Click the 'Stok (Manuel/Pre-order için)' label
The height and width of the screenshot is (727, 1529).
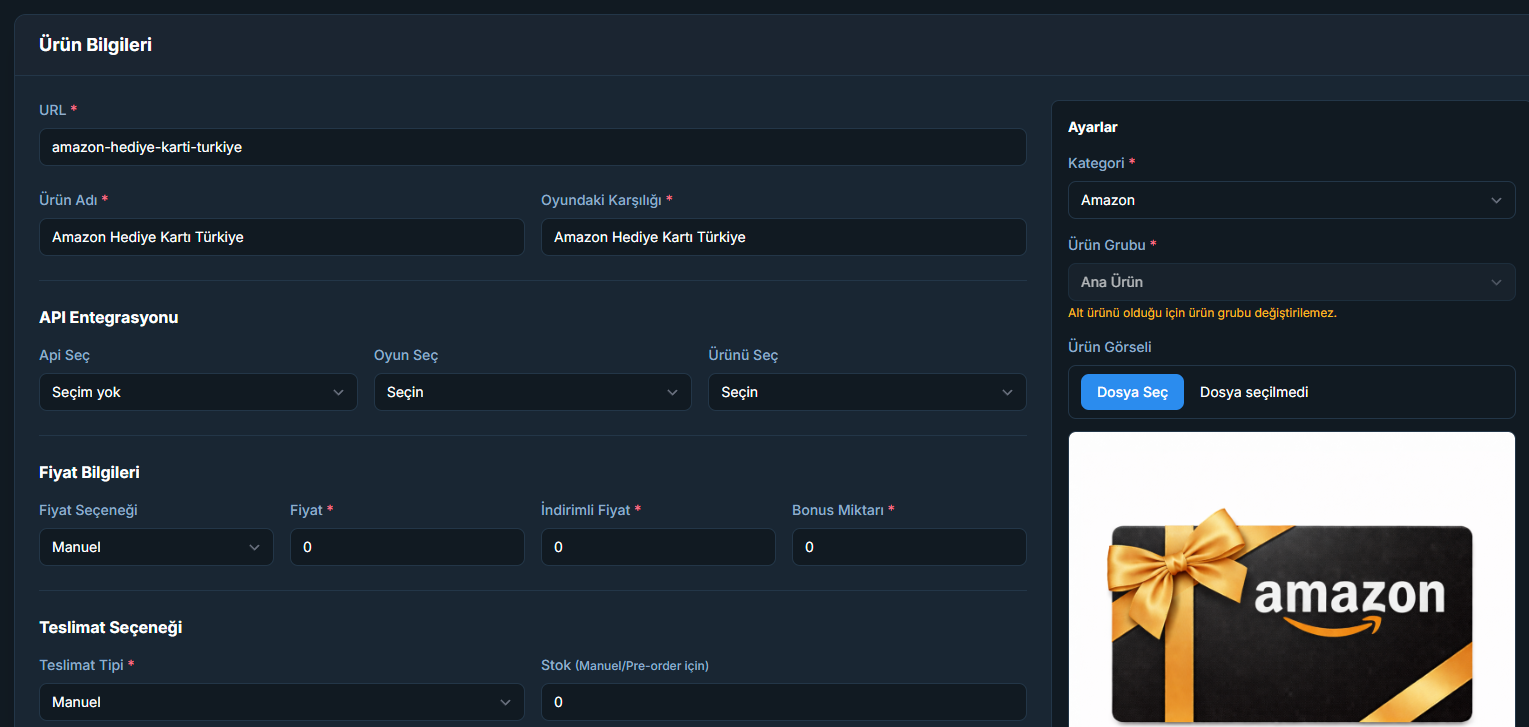625,665
